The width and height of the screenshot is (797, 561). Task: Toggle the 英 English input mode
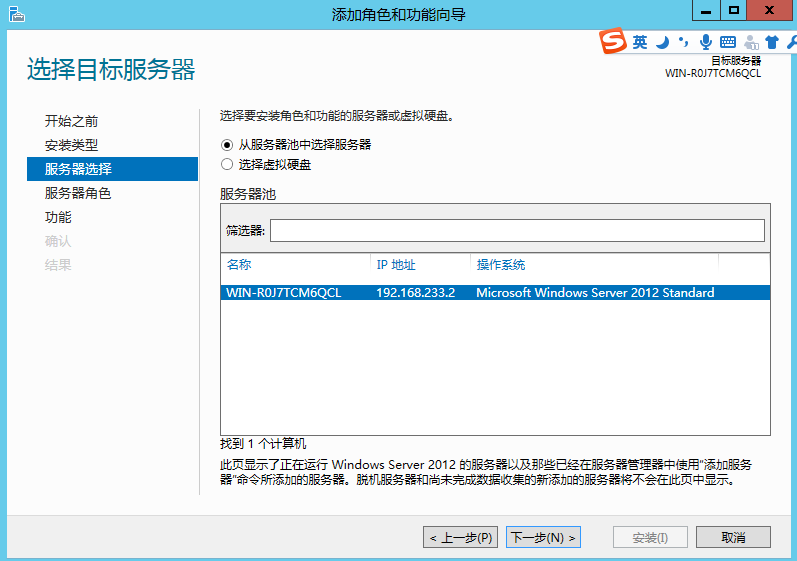[x=640, y=42]
